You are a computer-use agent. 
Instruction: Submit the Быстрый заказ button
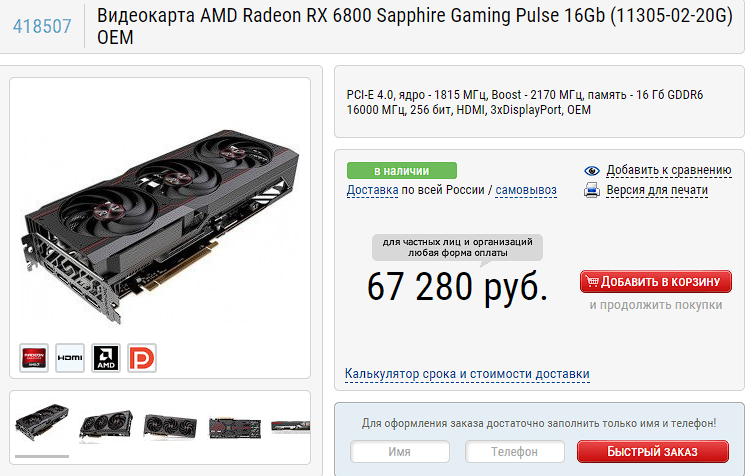[652, 451]
